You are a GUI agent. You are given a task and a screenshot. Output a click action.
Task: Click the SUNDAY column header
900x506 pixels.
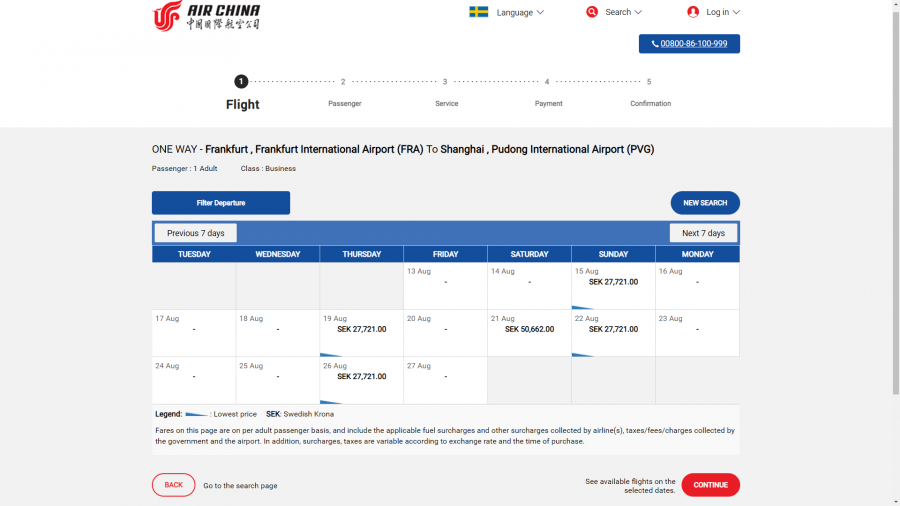point(613,254)
